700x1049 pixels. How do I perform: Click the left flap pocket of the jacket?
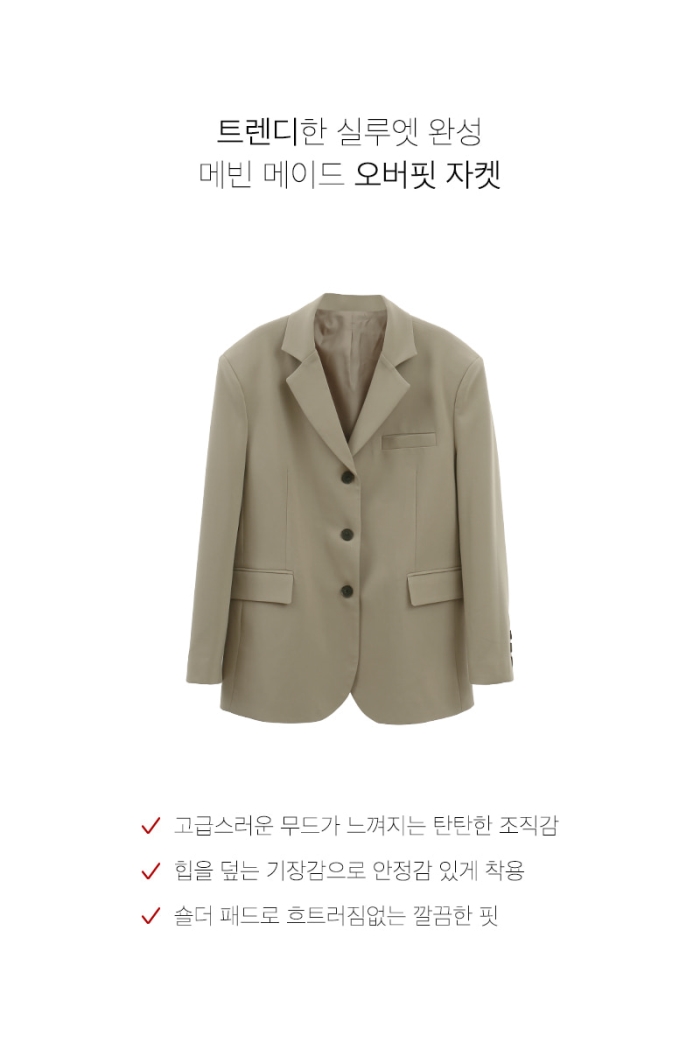(264, 587)
